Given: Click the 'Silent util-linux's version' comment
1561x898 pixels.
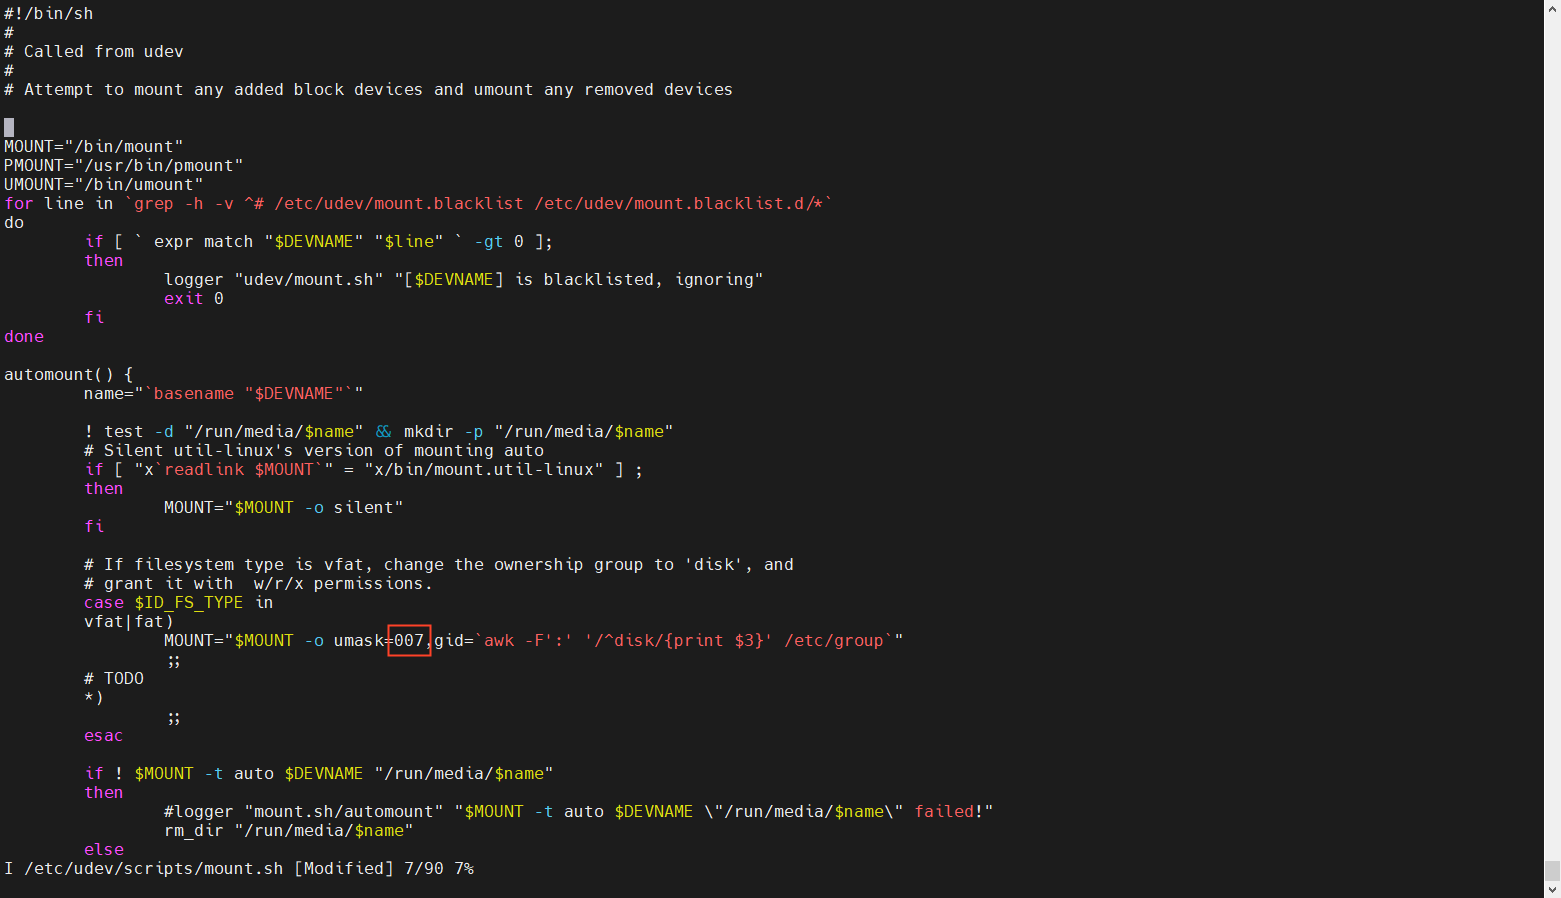Looking at the screenshot, I should (x=314, y=450).
